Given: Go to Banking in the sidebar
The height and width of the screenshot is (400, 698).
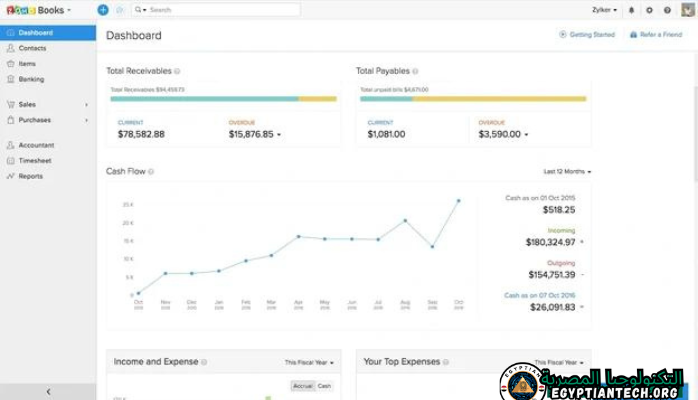Looking at the screenshot, I should tap(31, 79).
